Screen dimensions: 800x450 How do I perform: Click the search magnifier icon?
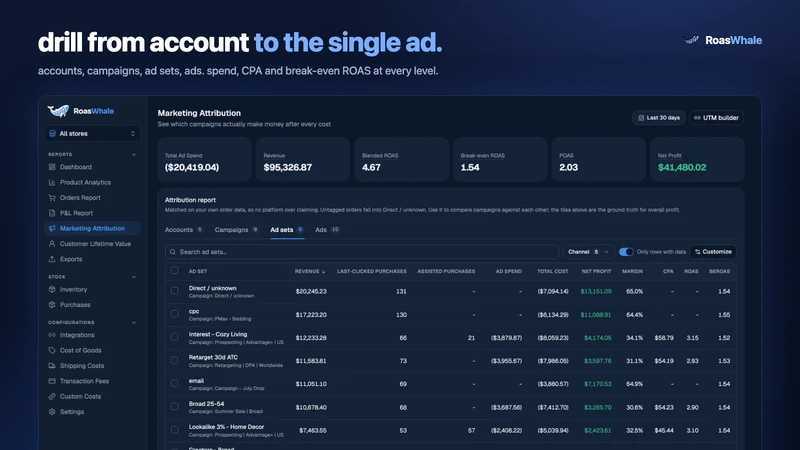point(173,252)
